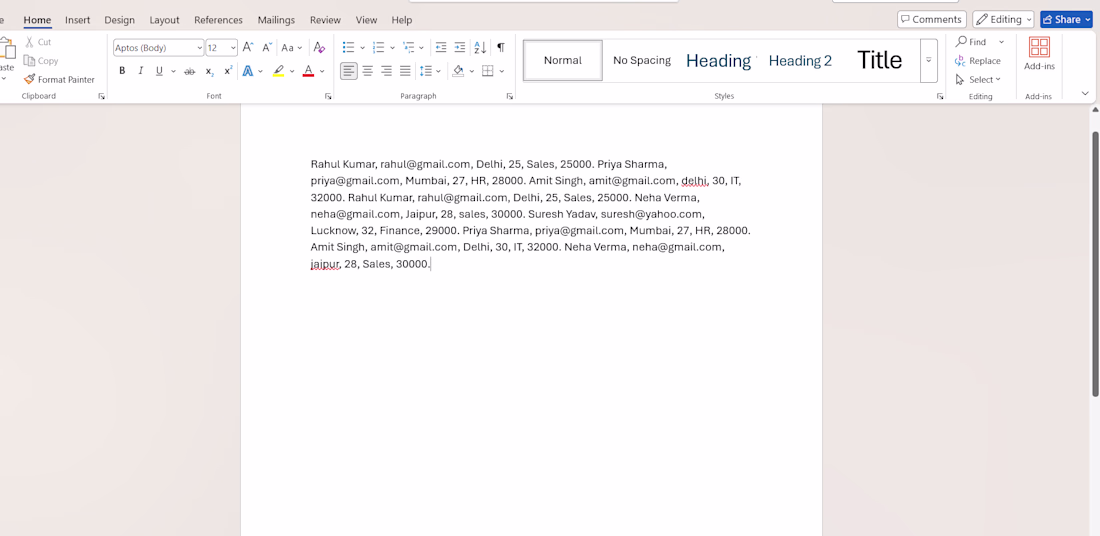
Task: Insert a numbered list
Action: pyautogui.click(x=378, y=48)
